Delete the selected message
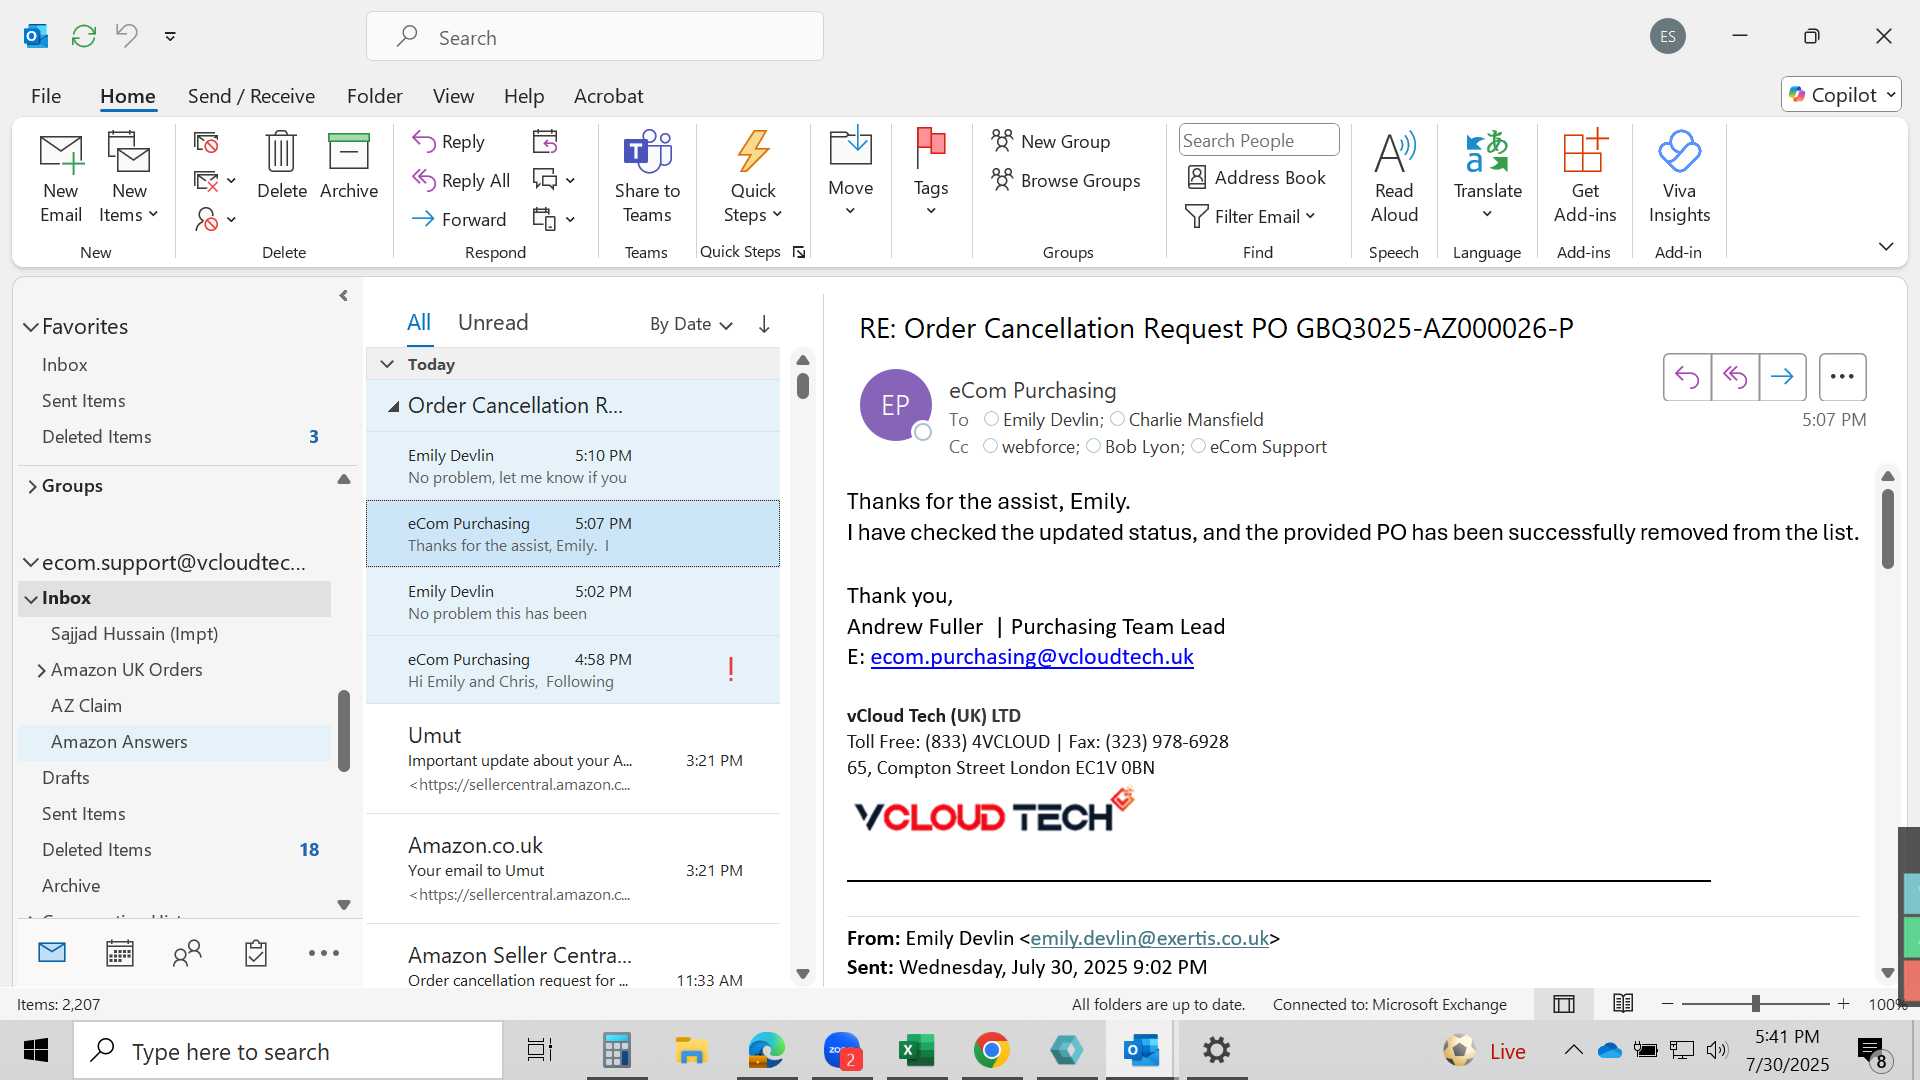This screenshot has height=1080, width=1920. coord(281,166)
